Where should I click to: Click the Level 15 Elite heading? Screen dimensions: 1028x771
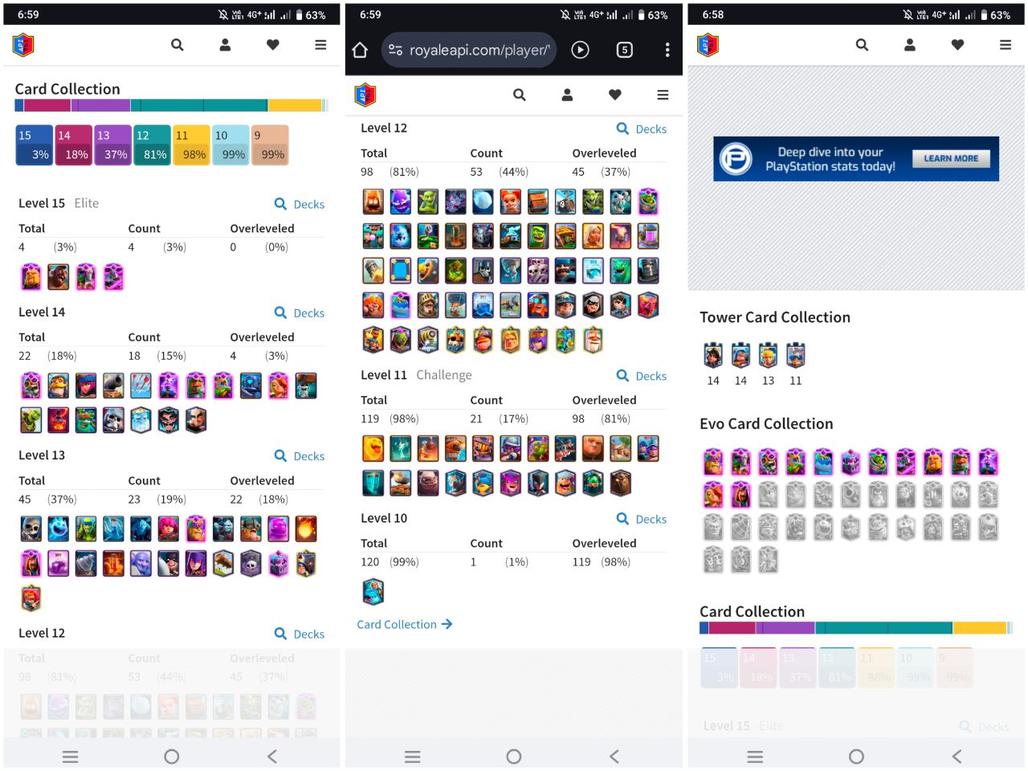pyautogui.click(x=58, y=203)
